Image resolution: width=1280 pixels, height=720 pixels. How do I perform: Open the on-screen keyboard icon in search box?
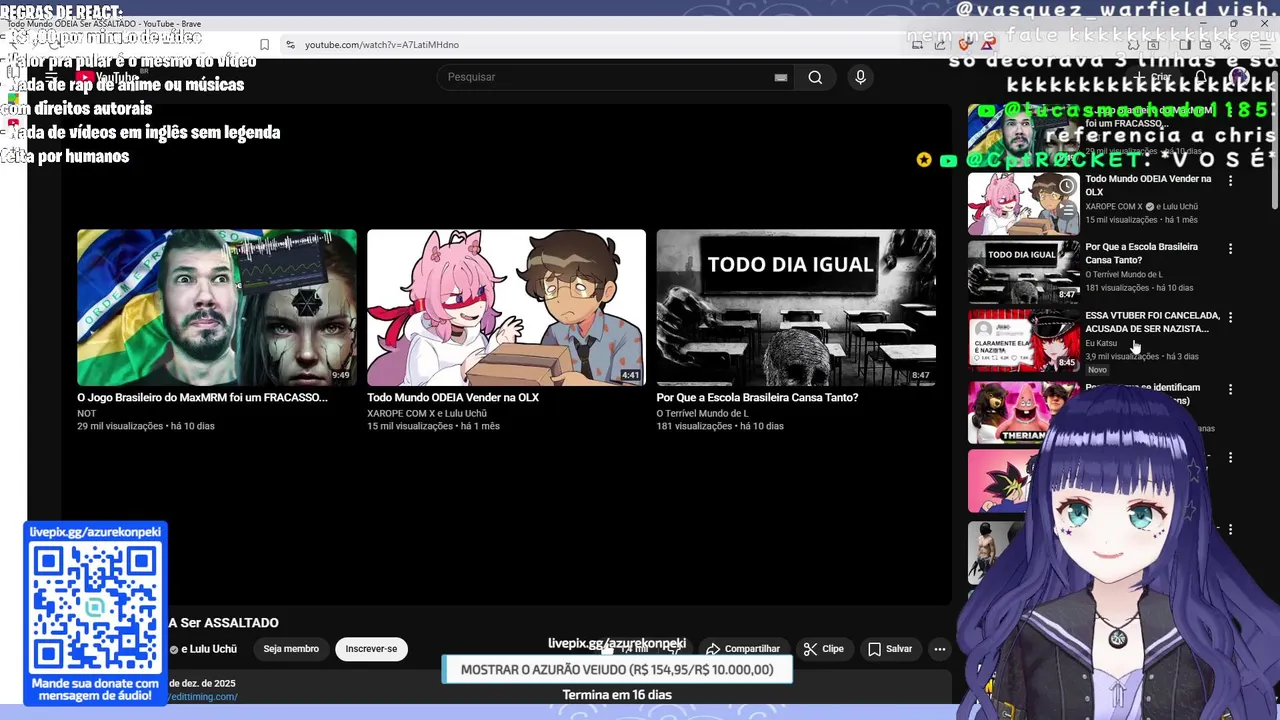(781, 77)
